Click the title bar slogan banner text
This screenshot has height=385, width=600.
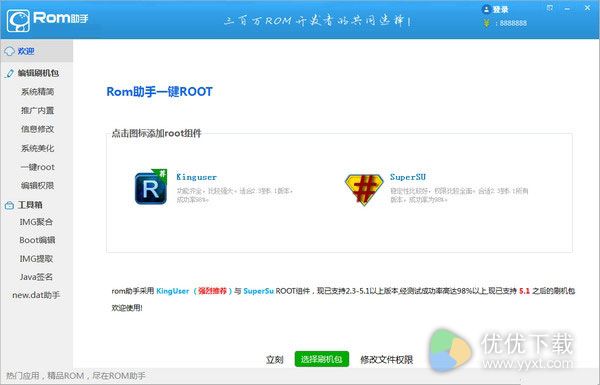(x=317, y=21)
